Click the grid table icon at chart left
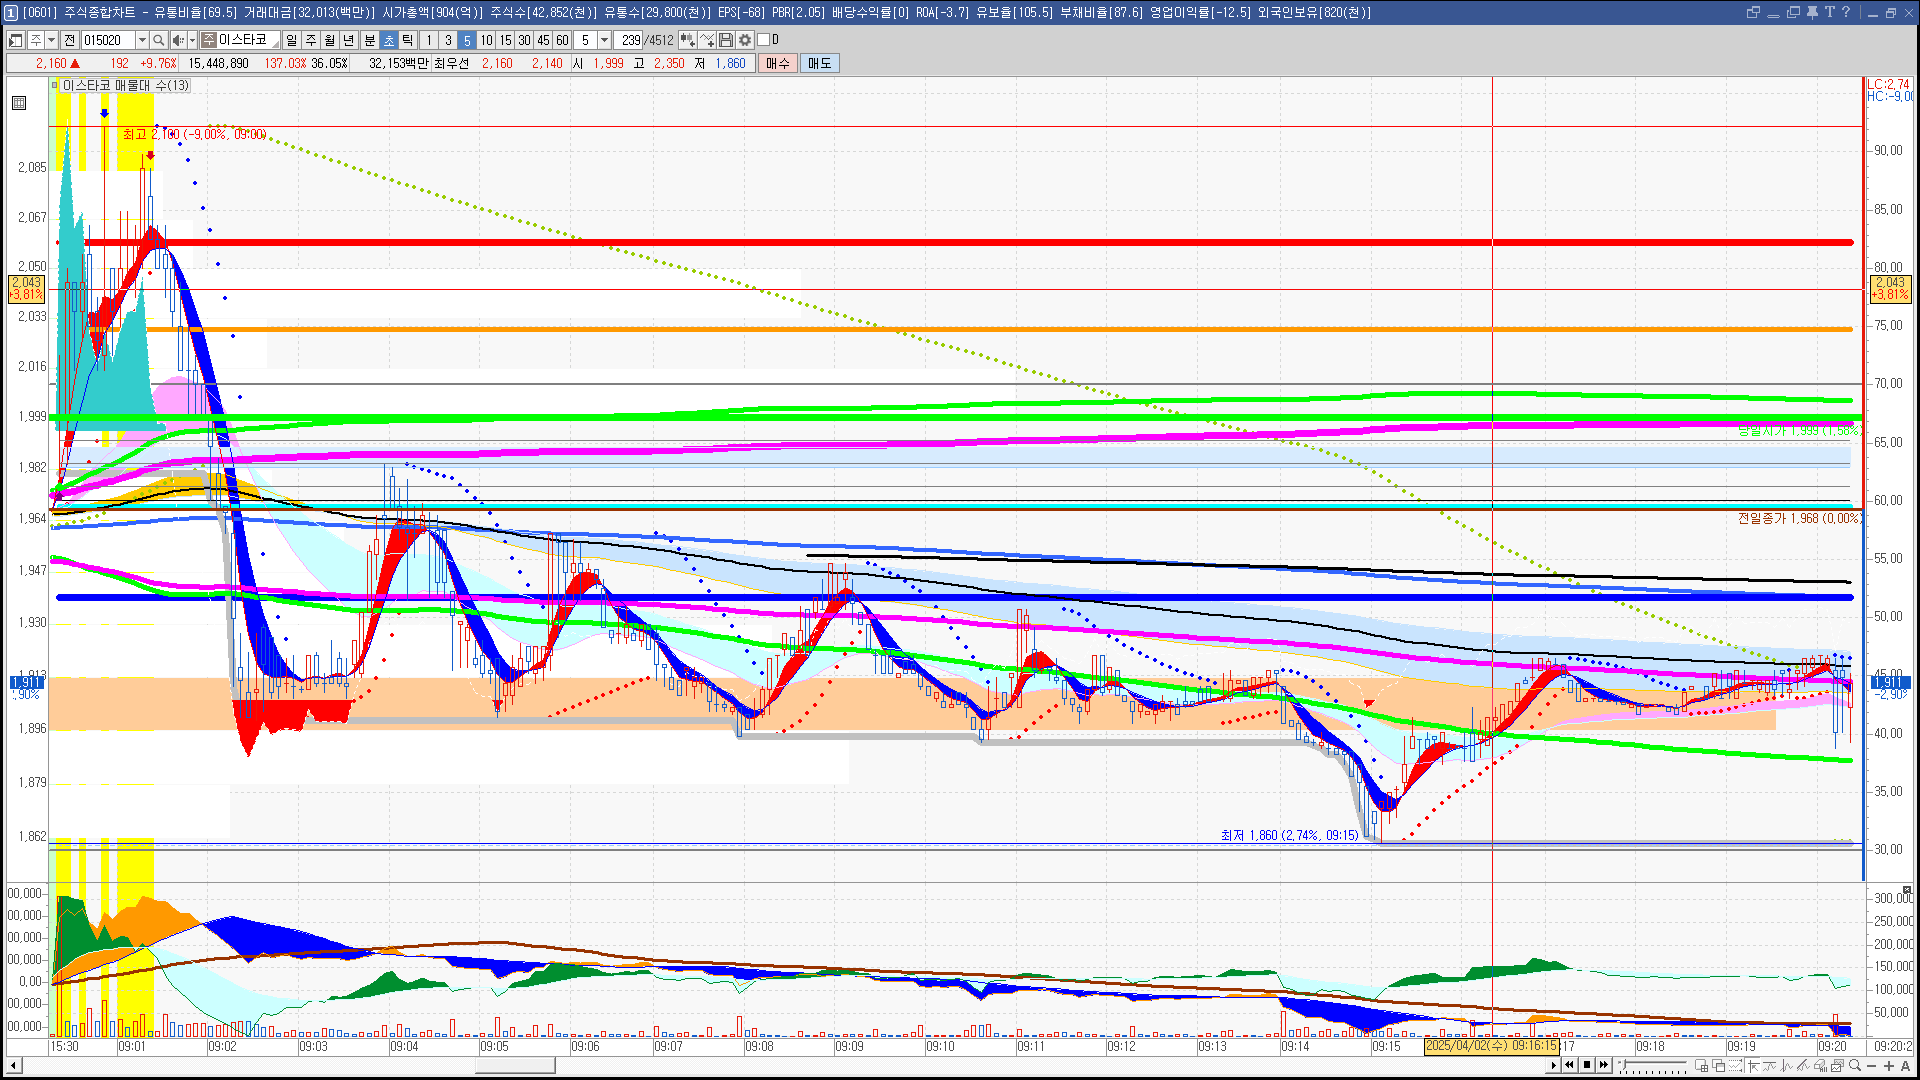Viewport: 1920px width, 1080px height. click(x=19, y=103)
